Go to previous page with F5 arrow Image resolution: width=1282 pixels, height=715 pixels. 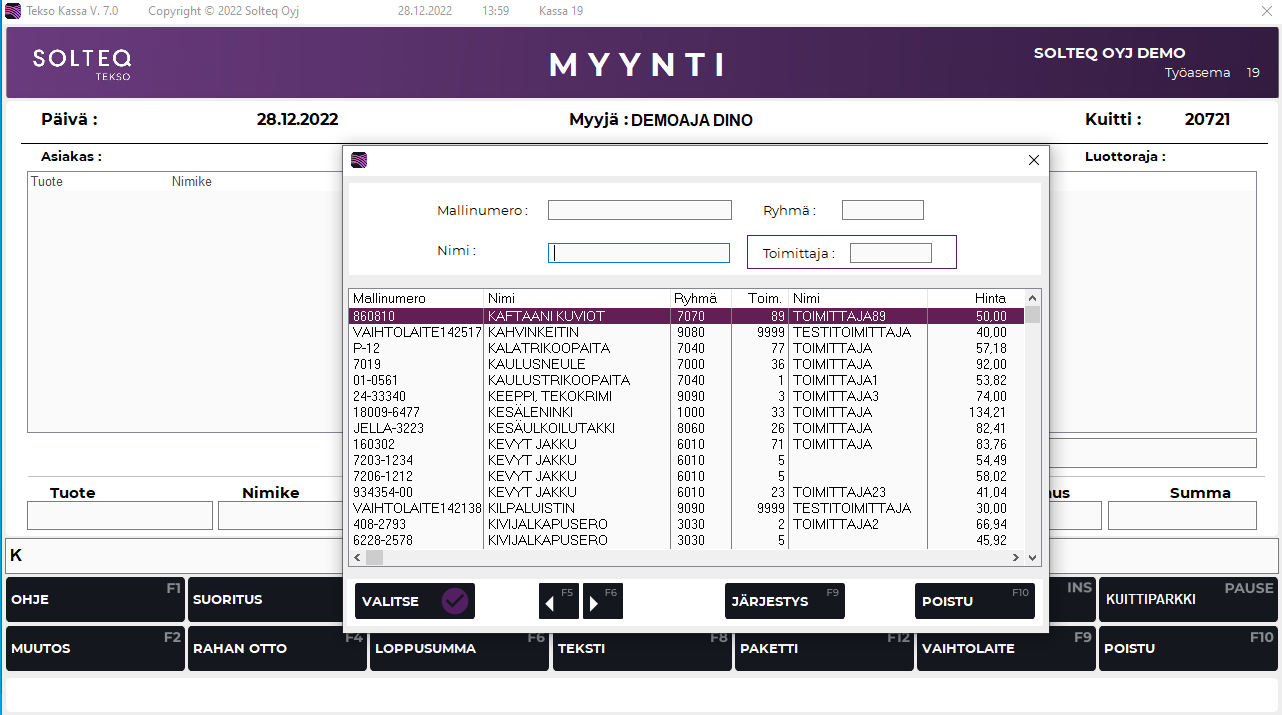pyautogui.click(x=558, y=602)
